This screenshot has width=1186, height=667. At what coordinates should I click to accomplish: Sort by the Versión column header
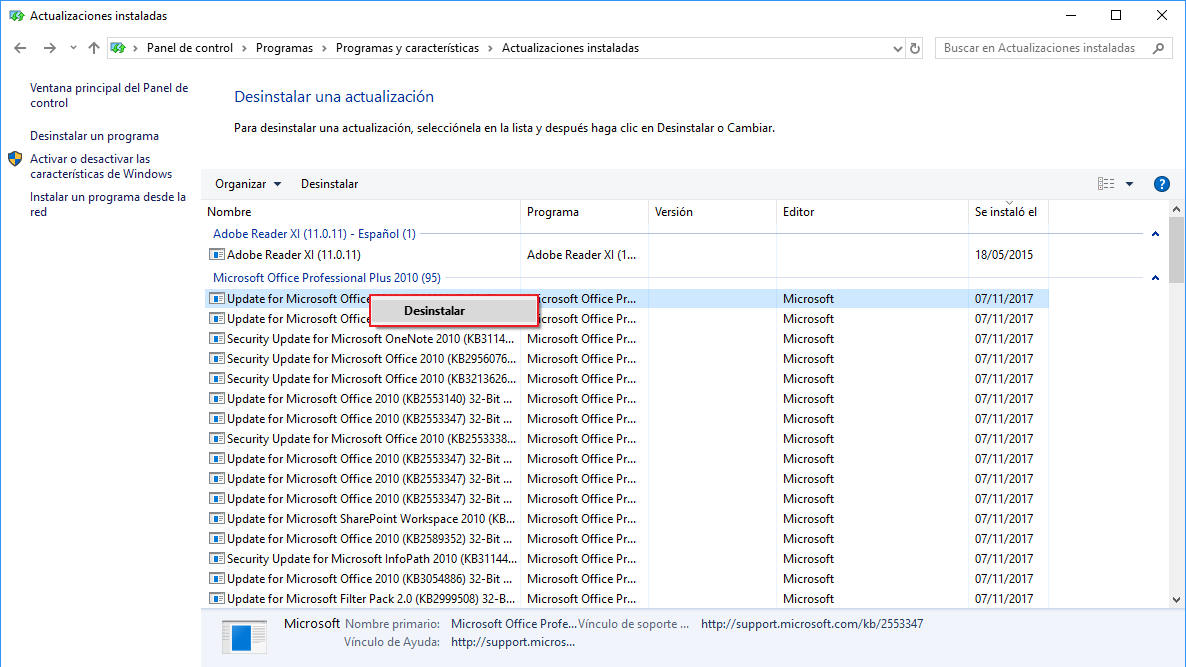pos(713,212)
